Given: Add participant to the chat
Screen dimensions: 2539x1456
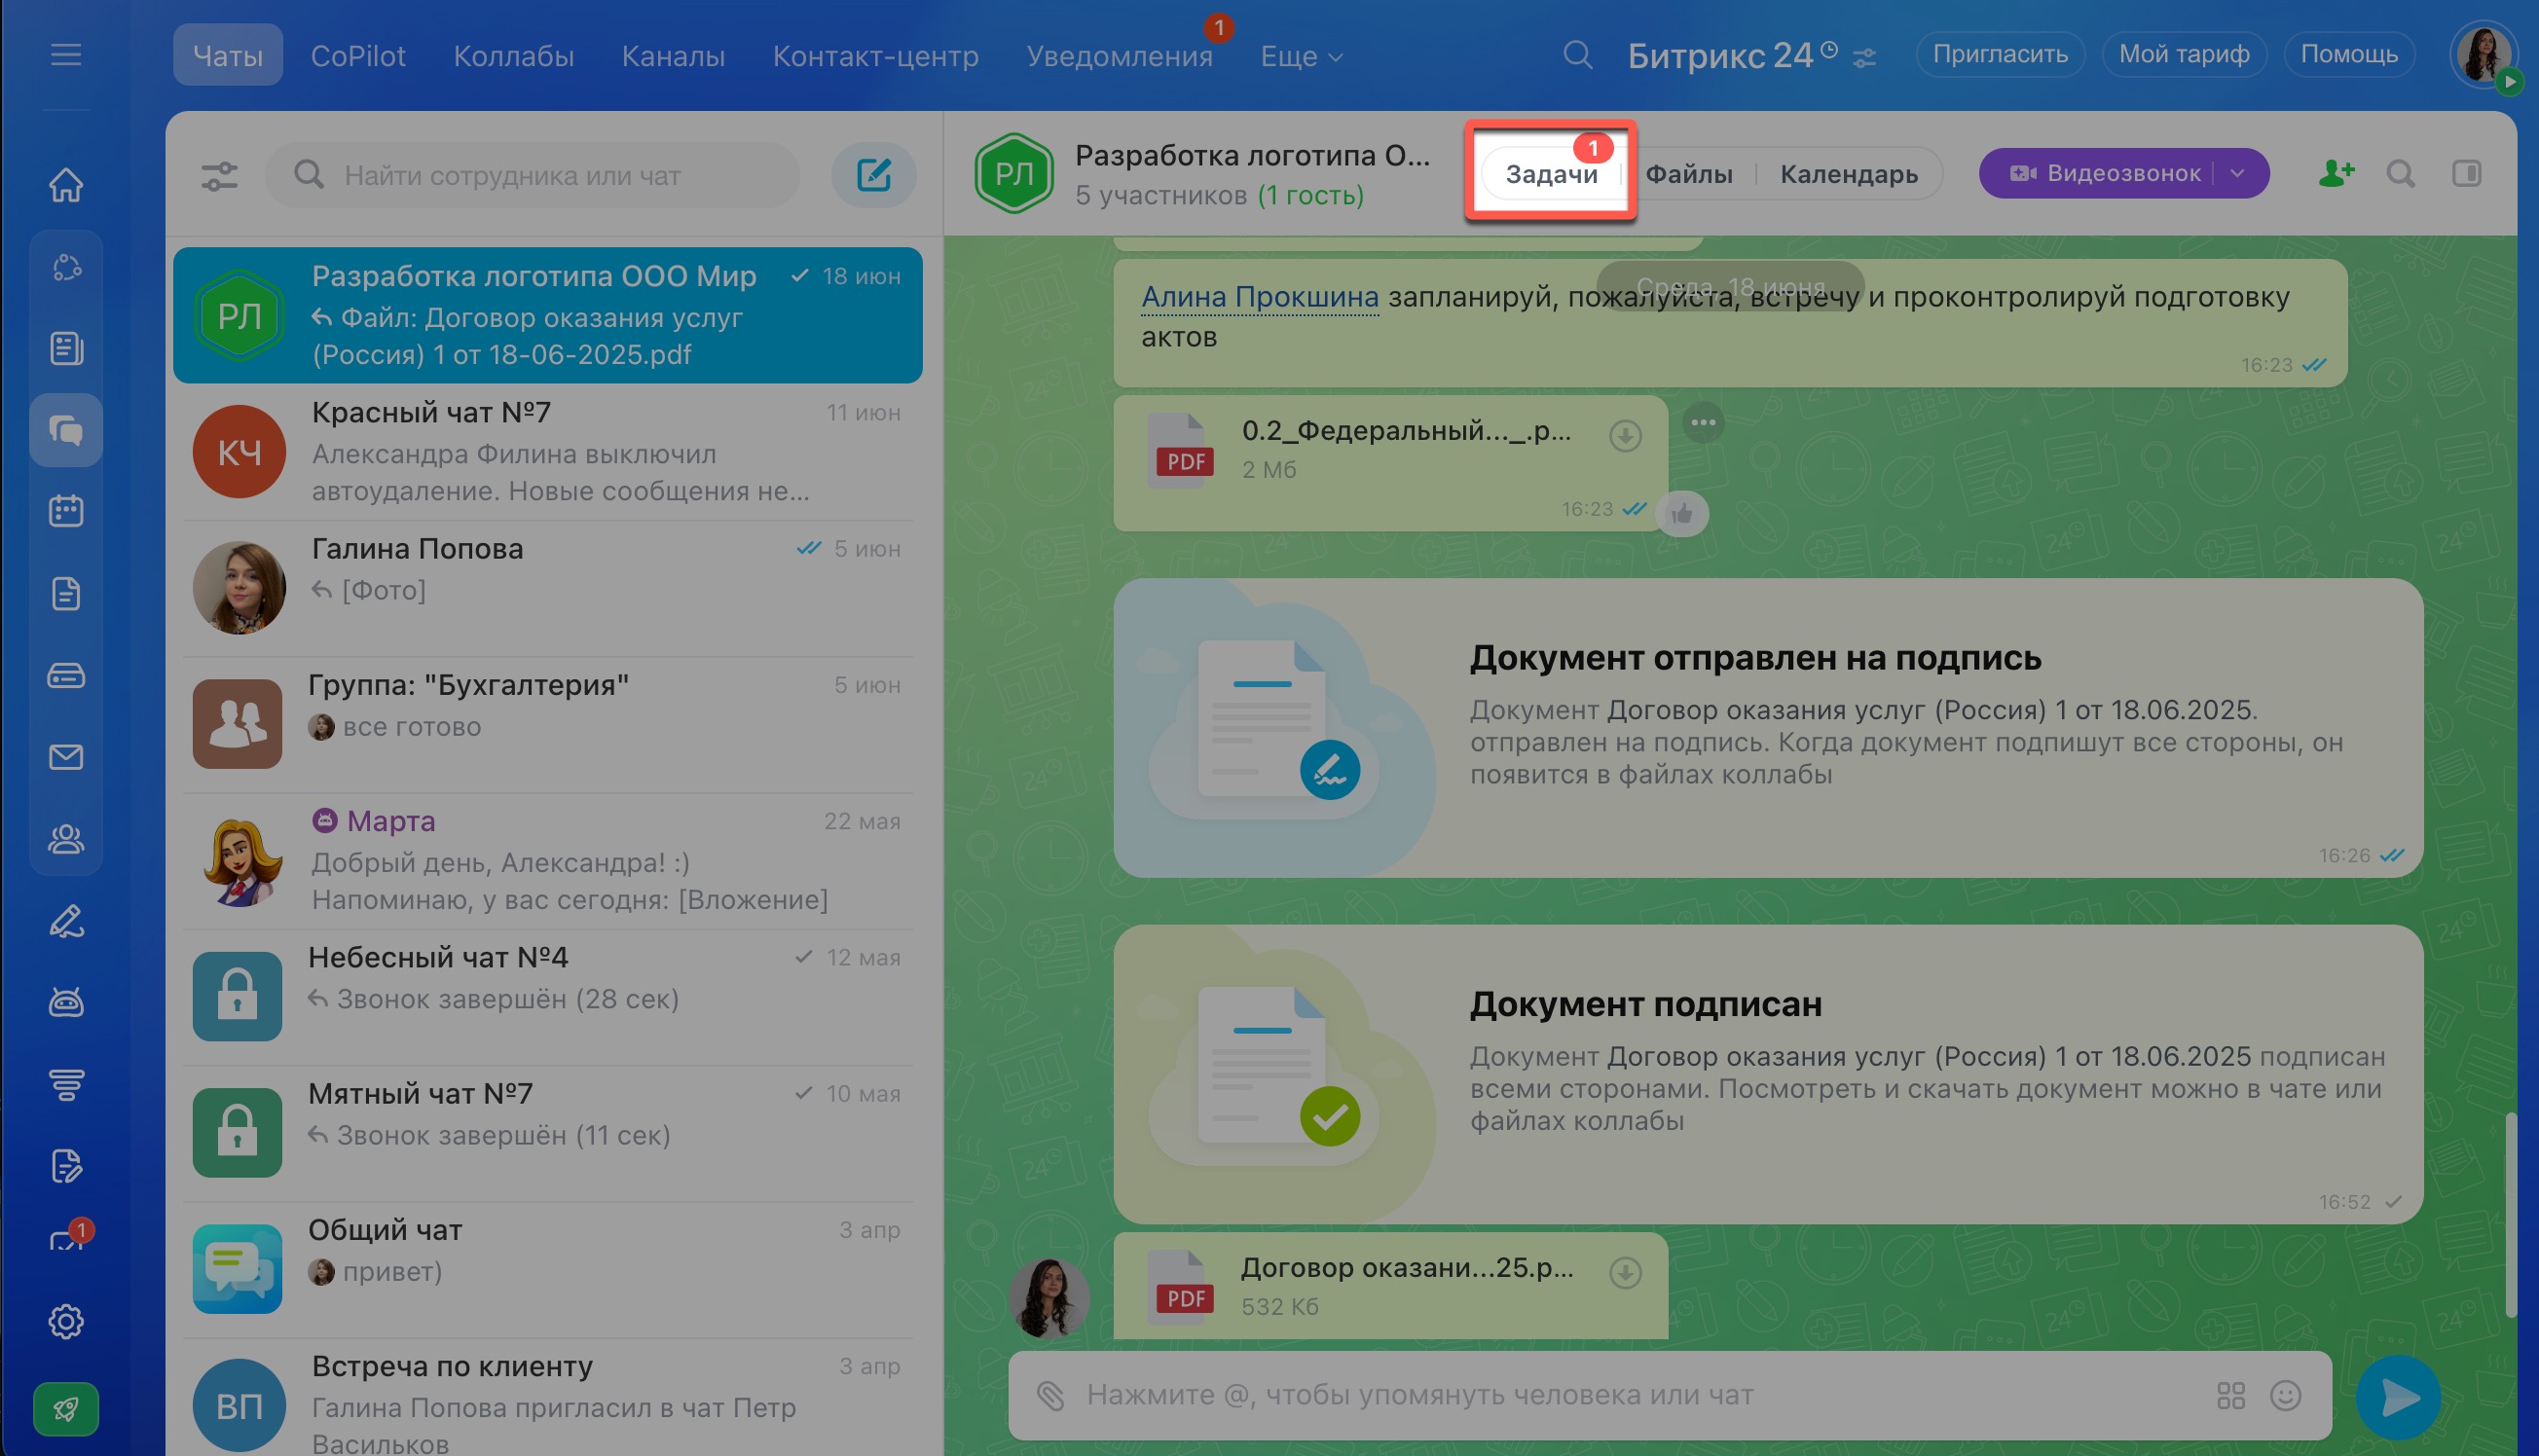Looking at the screenshot, I should pos(2336,173).
